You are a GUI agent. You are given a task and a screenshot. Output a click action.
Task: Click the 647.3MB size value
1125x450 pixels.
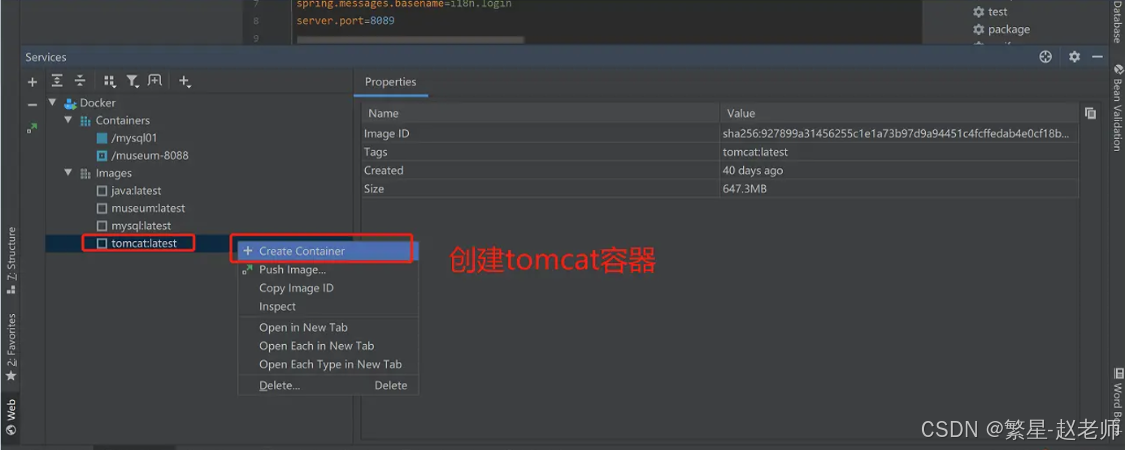pos(747,189)
